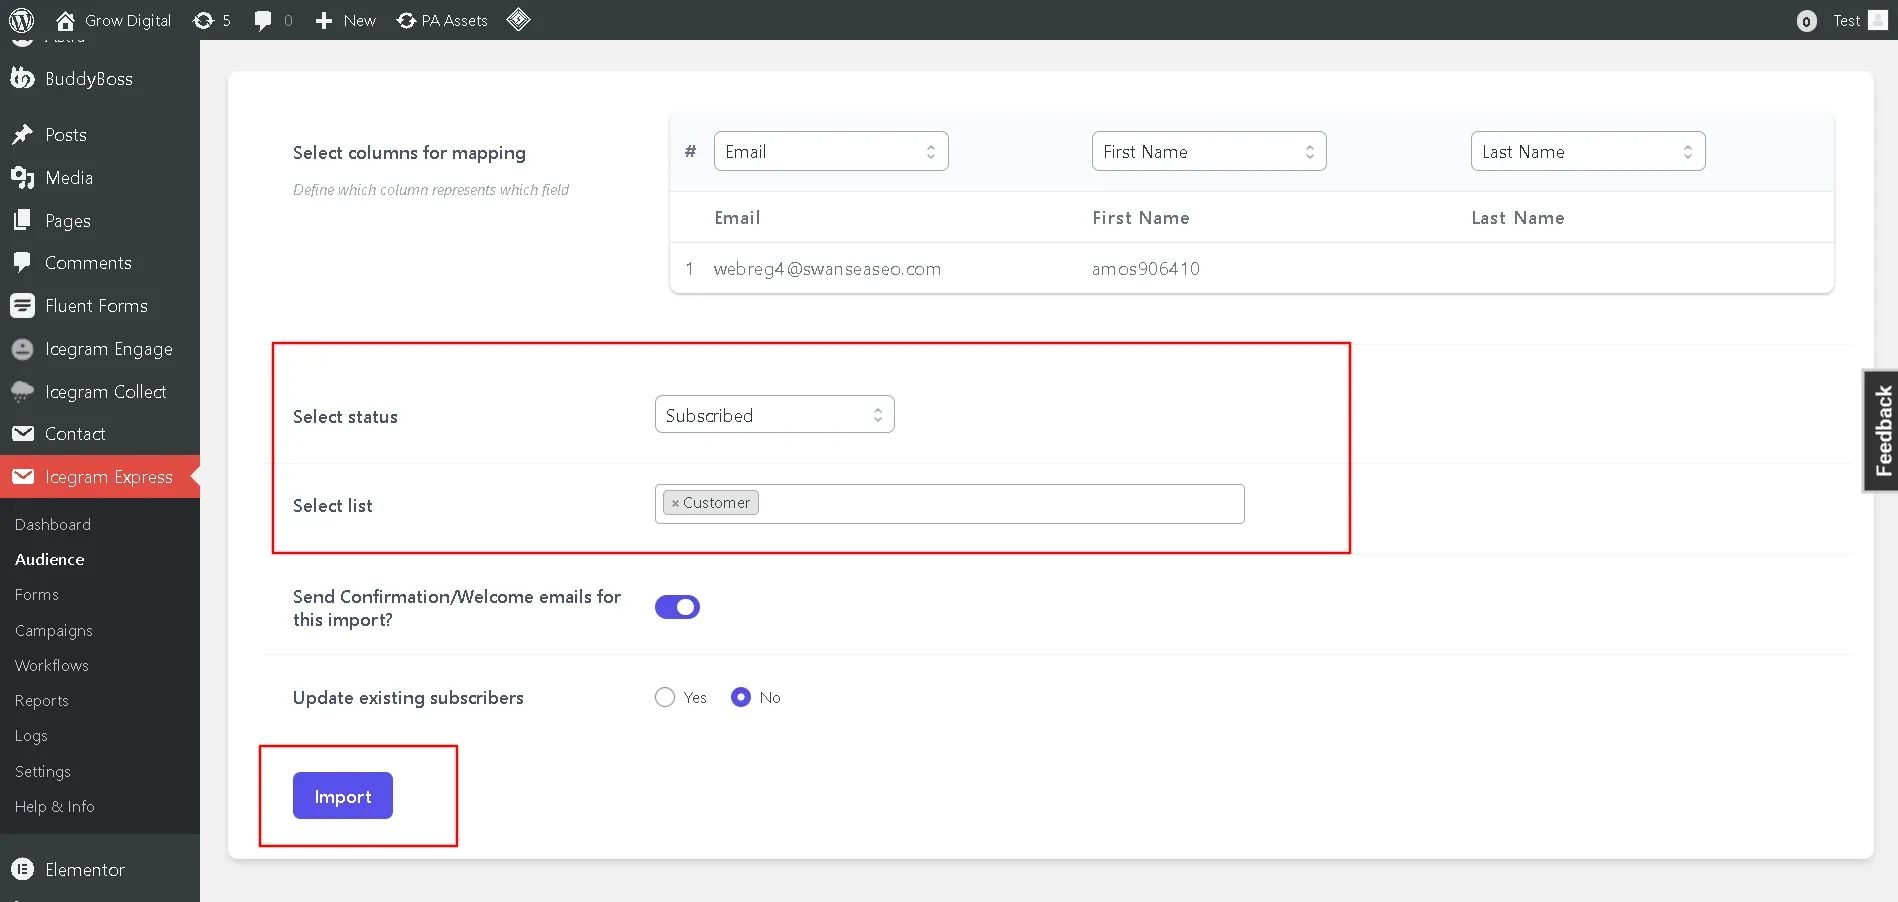
Task: Open the Grow Digital home icon
Action: tap(65, 20)
